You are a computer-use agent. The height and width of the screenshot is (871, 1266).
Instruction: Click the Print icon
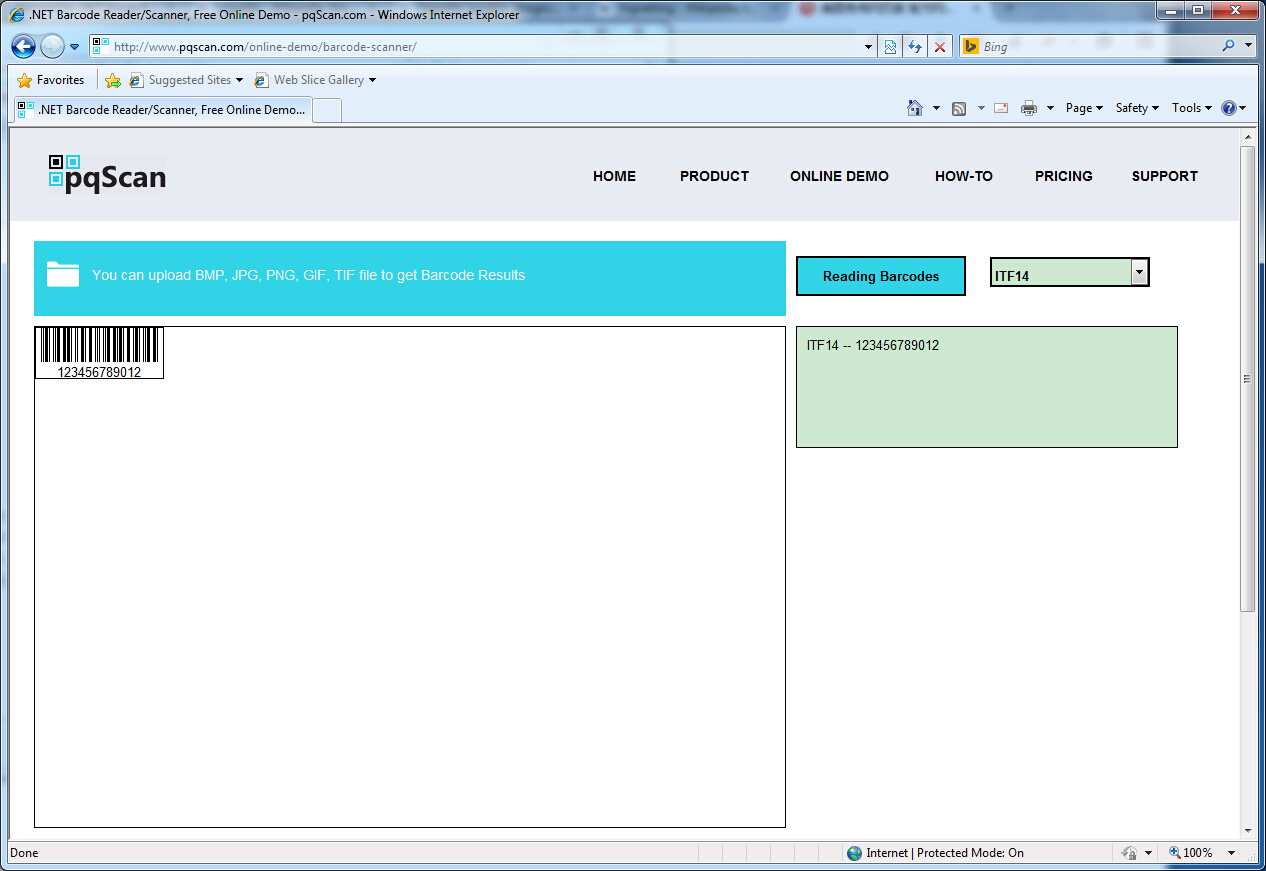pyautogui.click(x=1029, y=108)
